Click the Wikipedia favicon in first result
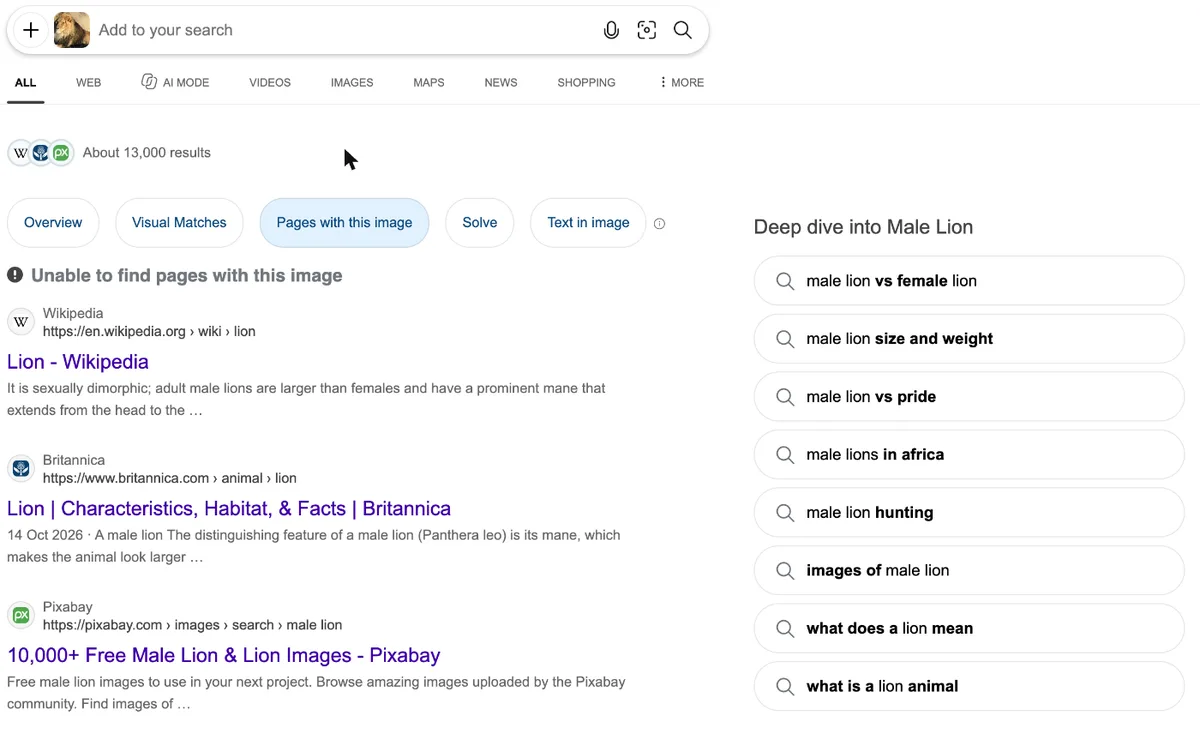Screen dimensions: 1200x734 click(x=21, y=322)
